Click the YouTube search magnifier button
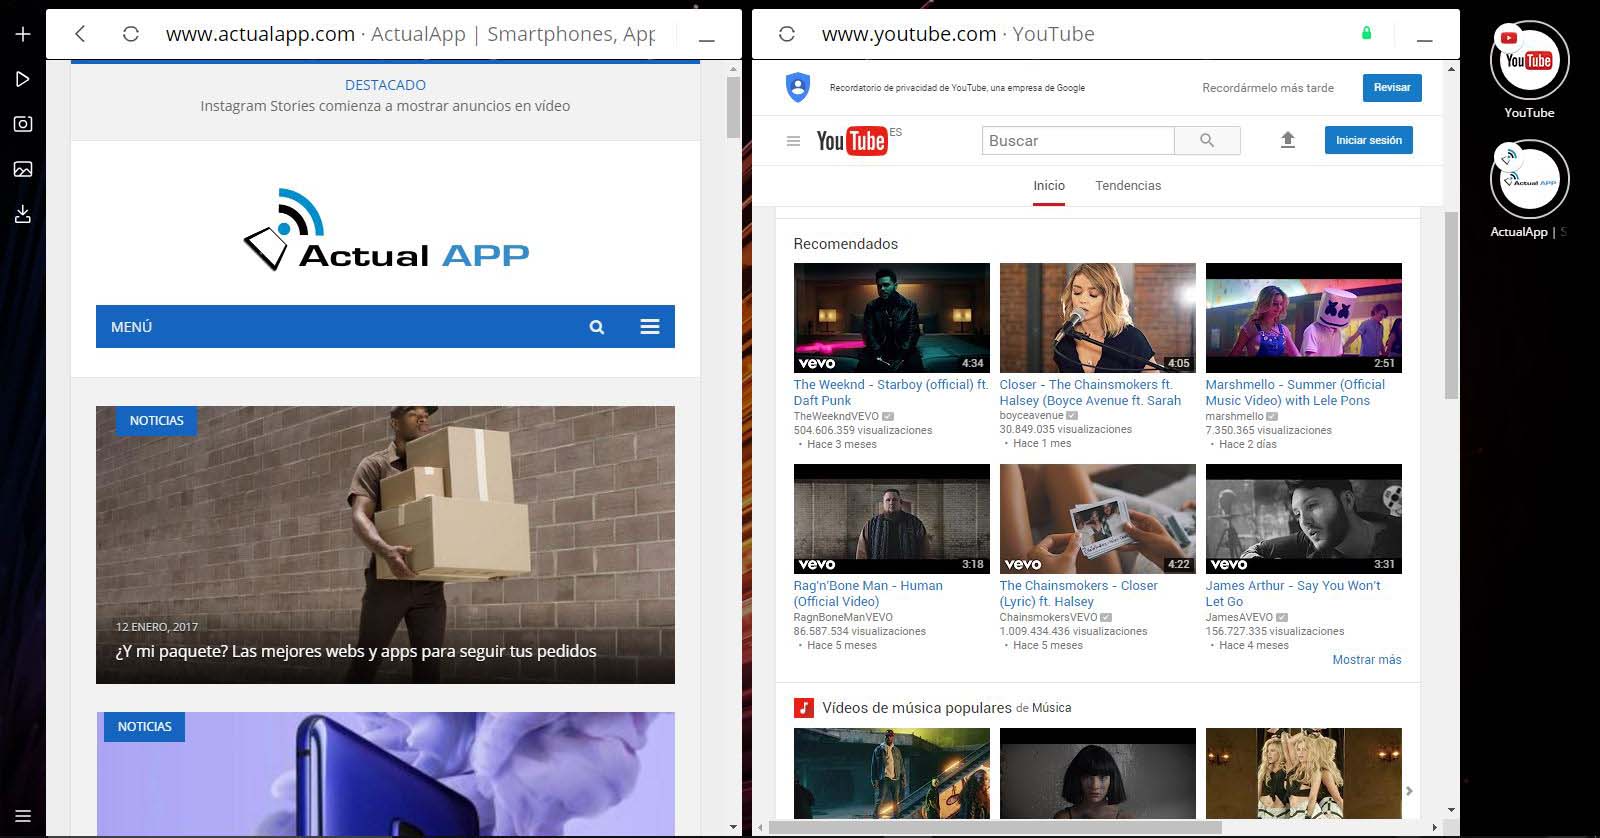 (x=1207, y=140)
